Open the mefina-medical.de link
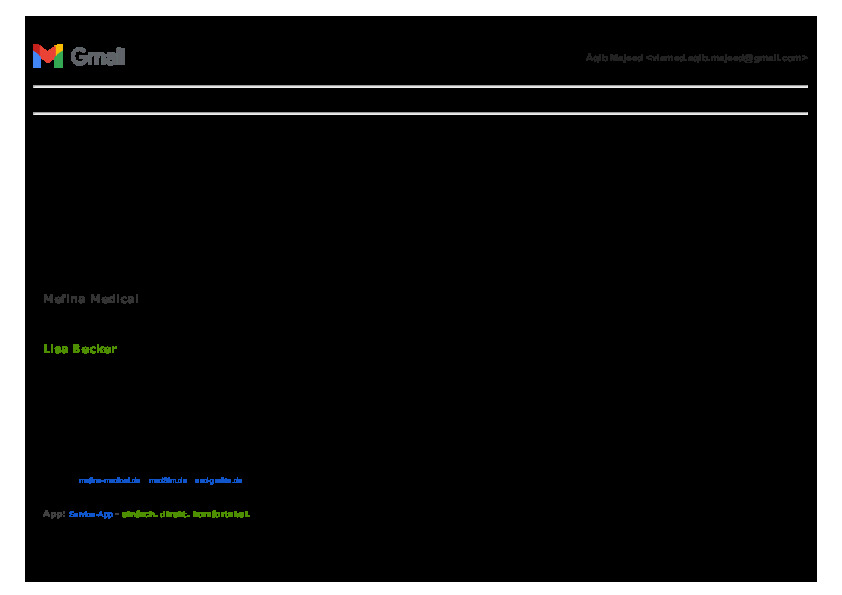 click(x=109, y=480)
